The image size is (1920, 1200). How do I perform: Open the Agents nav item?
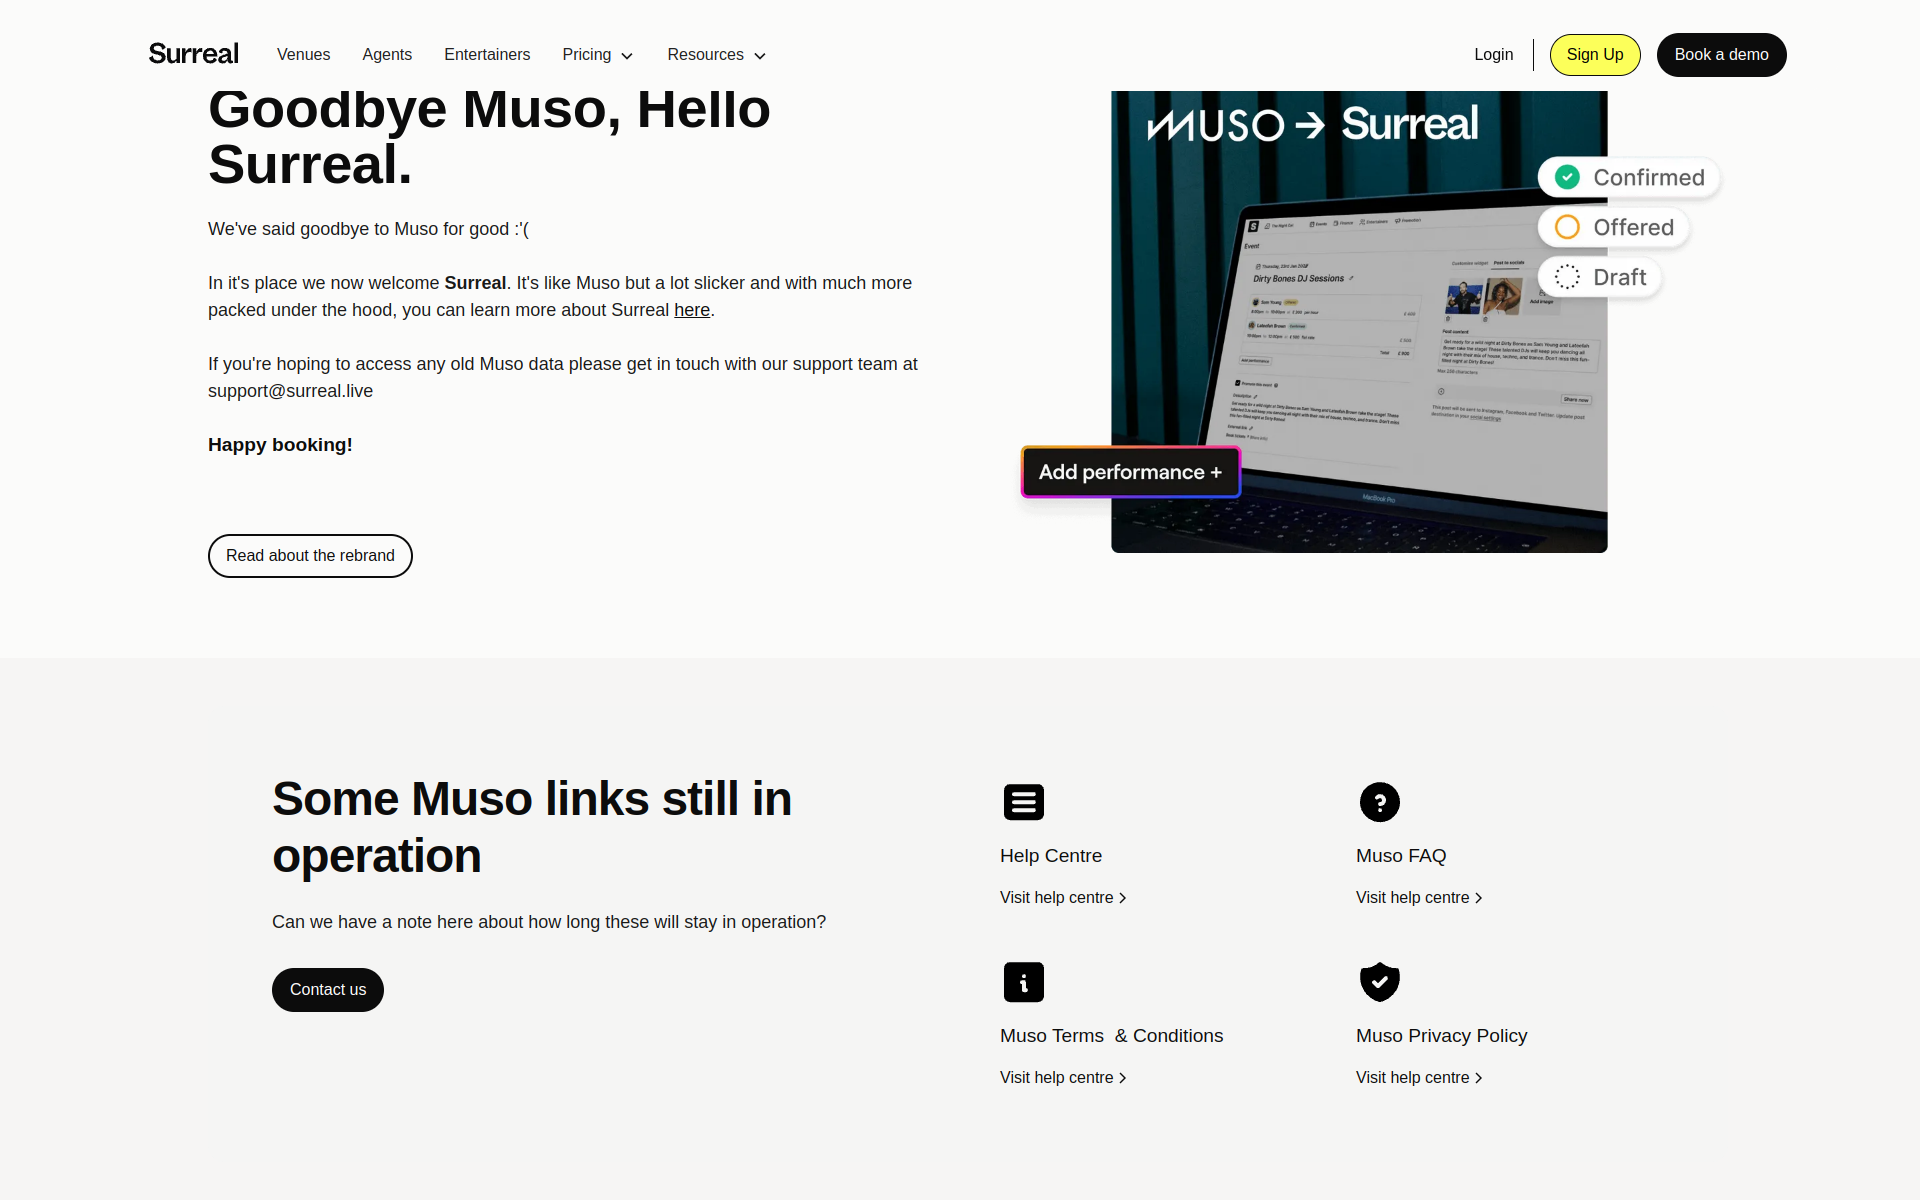[387, 55]
